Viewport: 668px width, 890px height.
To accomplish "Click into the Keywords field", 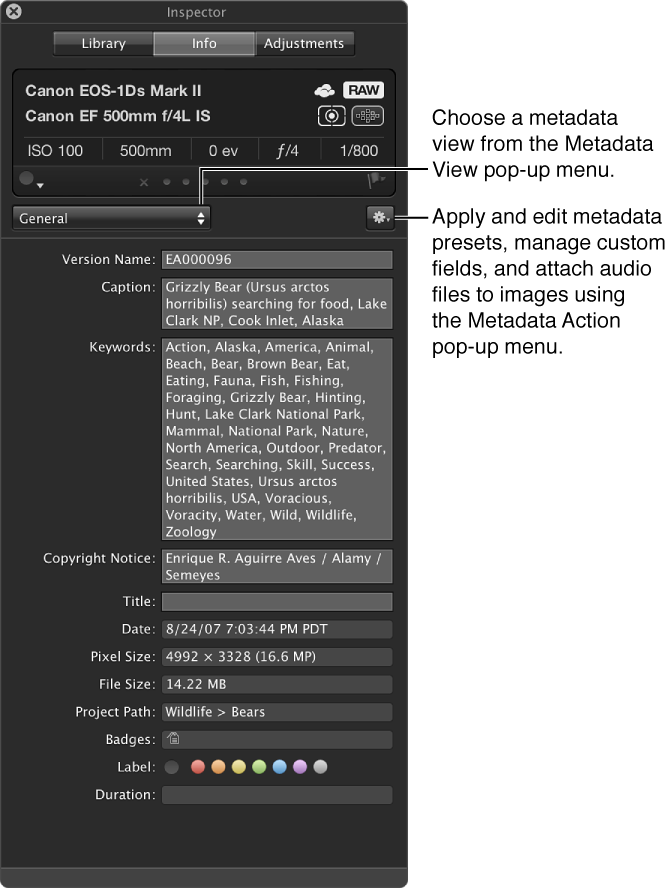I will (x=277, y=439).
